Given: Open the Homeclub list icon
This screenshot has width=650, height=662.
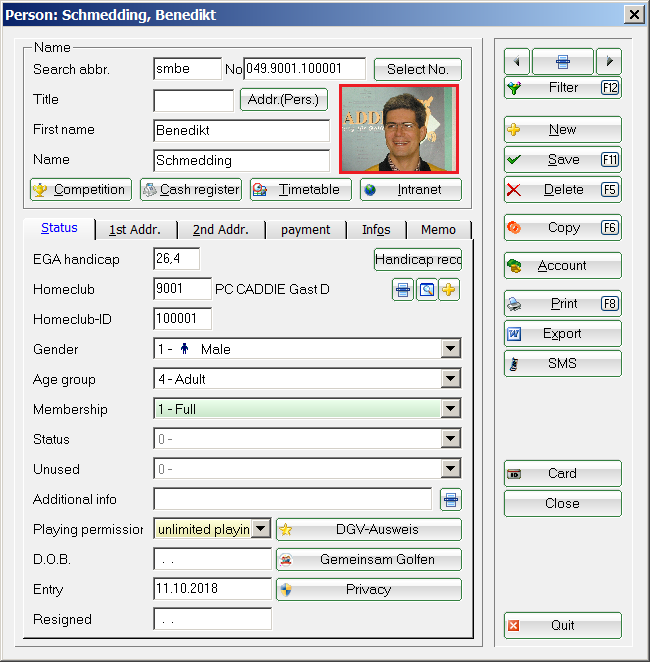Looking at the screenshot, I should 403,290.
